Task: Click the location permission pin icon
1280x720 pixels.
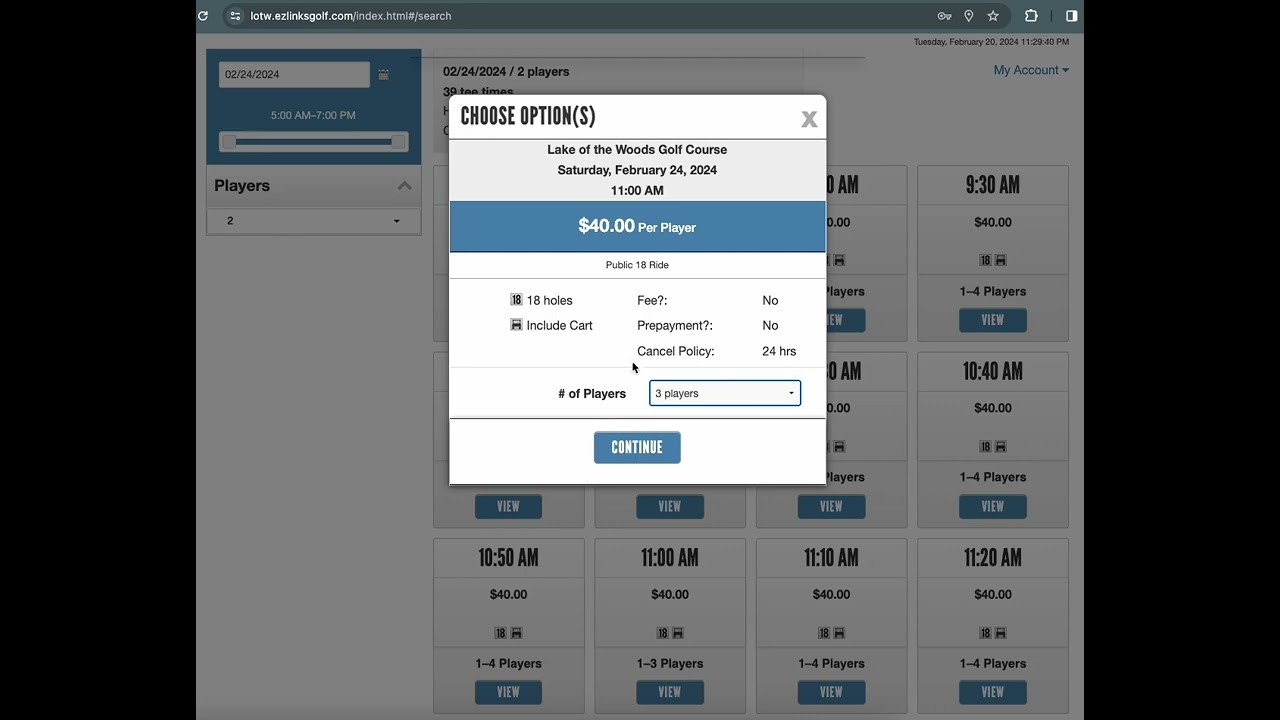Action: tap(968, 16)
